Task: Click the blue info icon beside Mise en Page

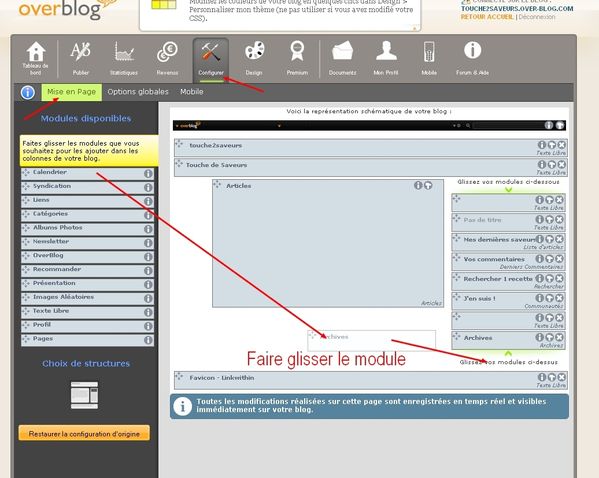Action: 28,92
